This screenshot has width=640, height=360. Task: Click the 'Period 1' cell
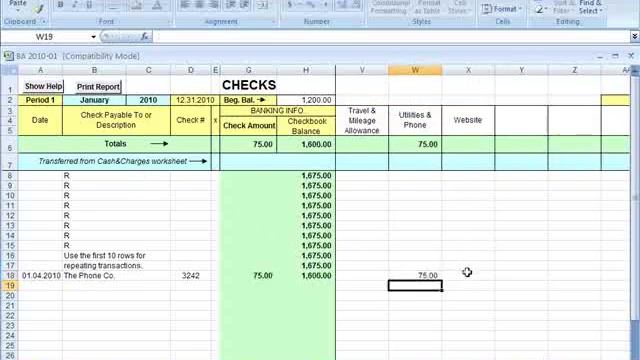point(40,100)
